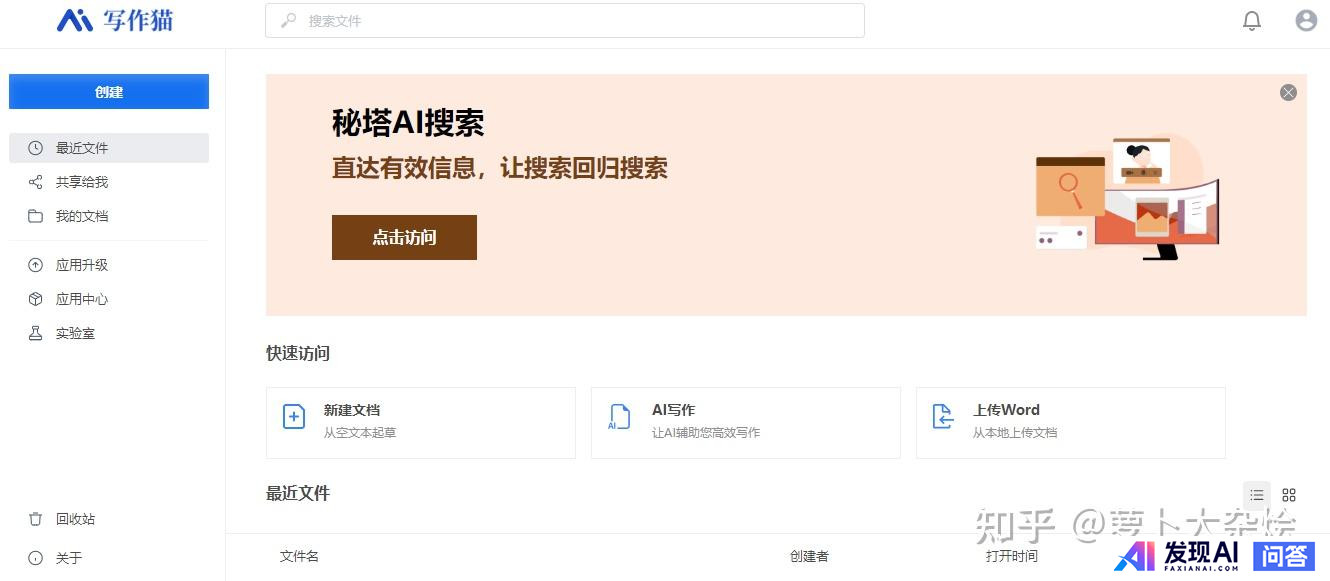Open the user account avatar
The width and height of the screenshot is (1330, 581).
pyautogui.click(x=1305, y=20)
